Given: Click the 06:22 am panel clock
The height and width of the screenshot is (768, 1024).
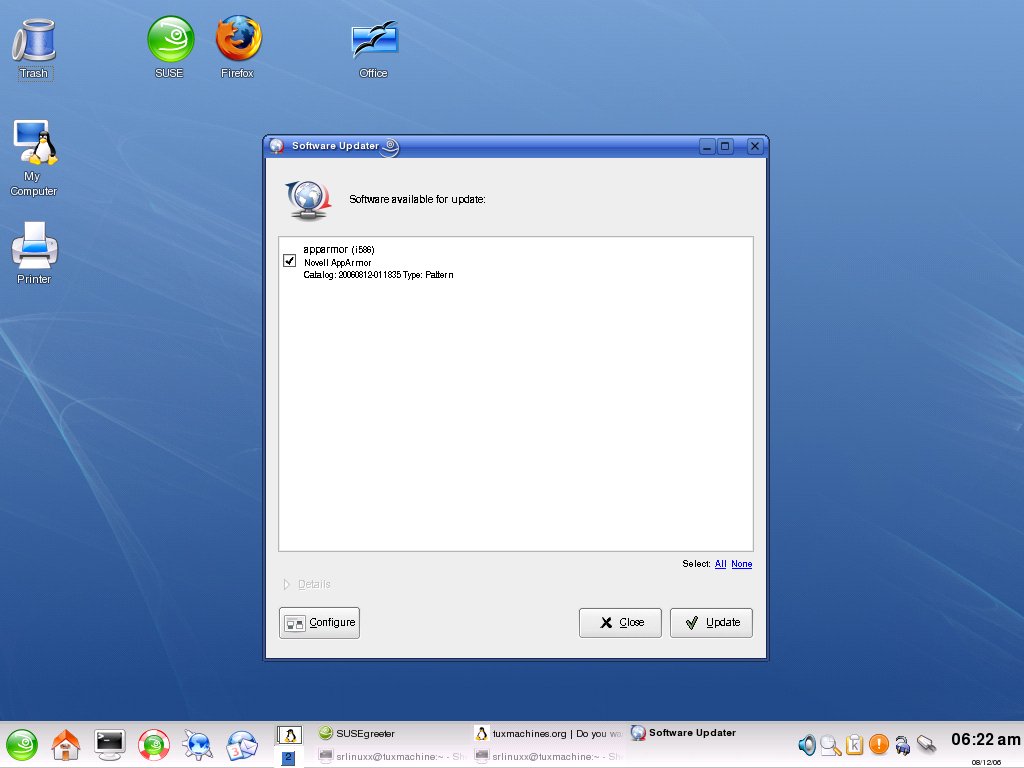Looking at the screenshot, I should pos(985,739).
